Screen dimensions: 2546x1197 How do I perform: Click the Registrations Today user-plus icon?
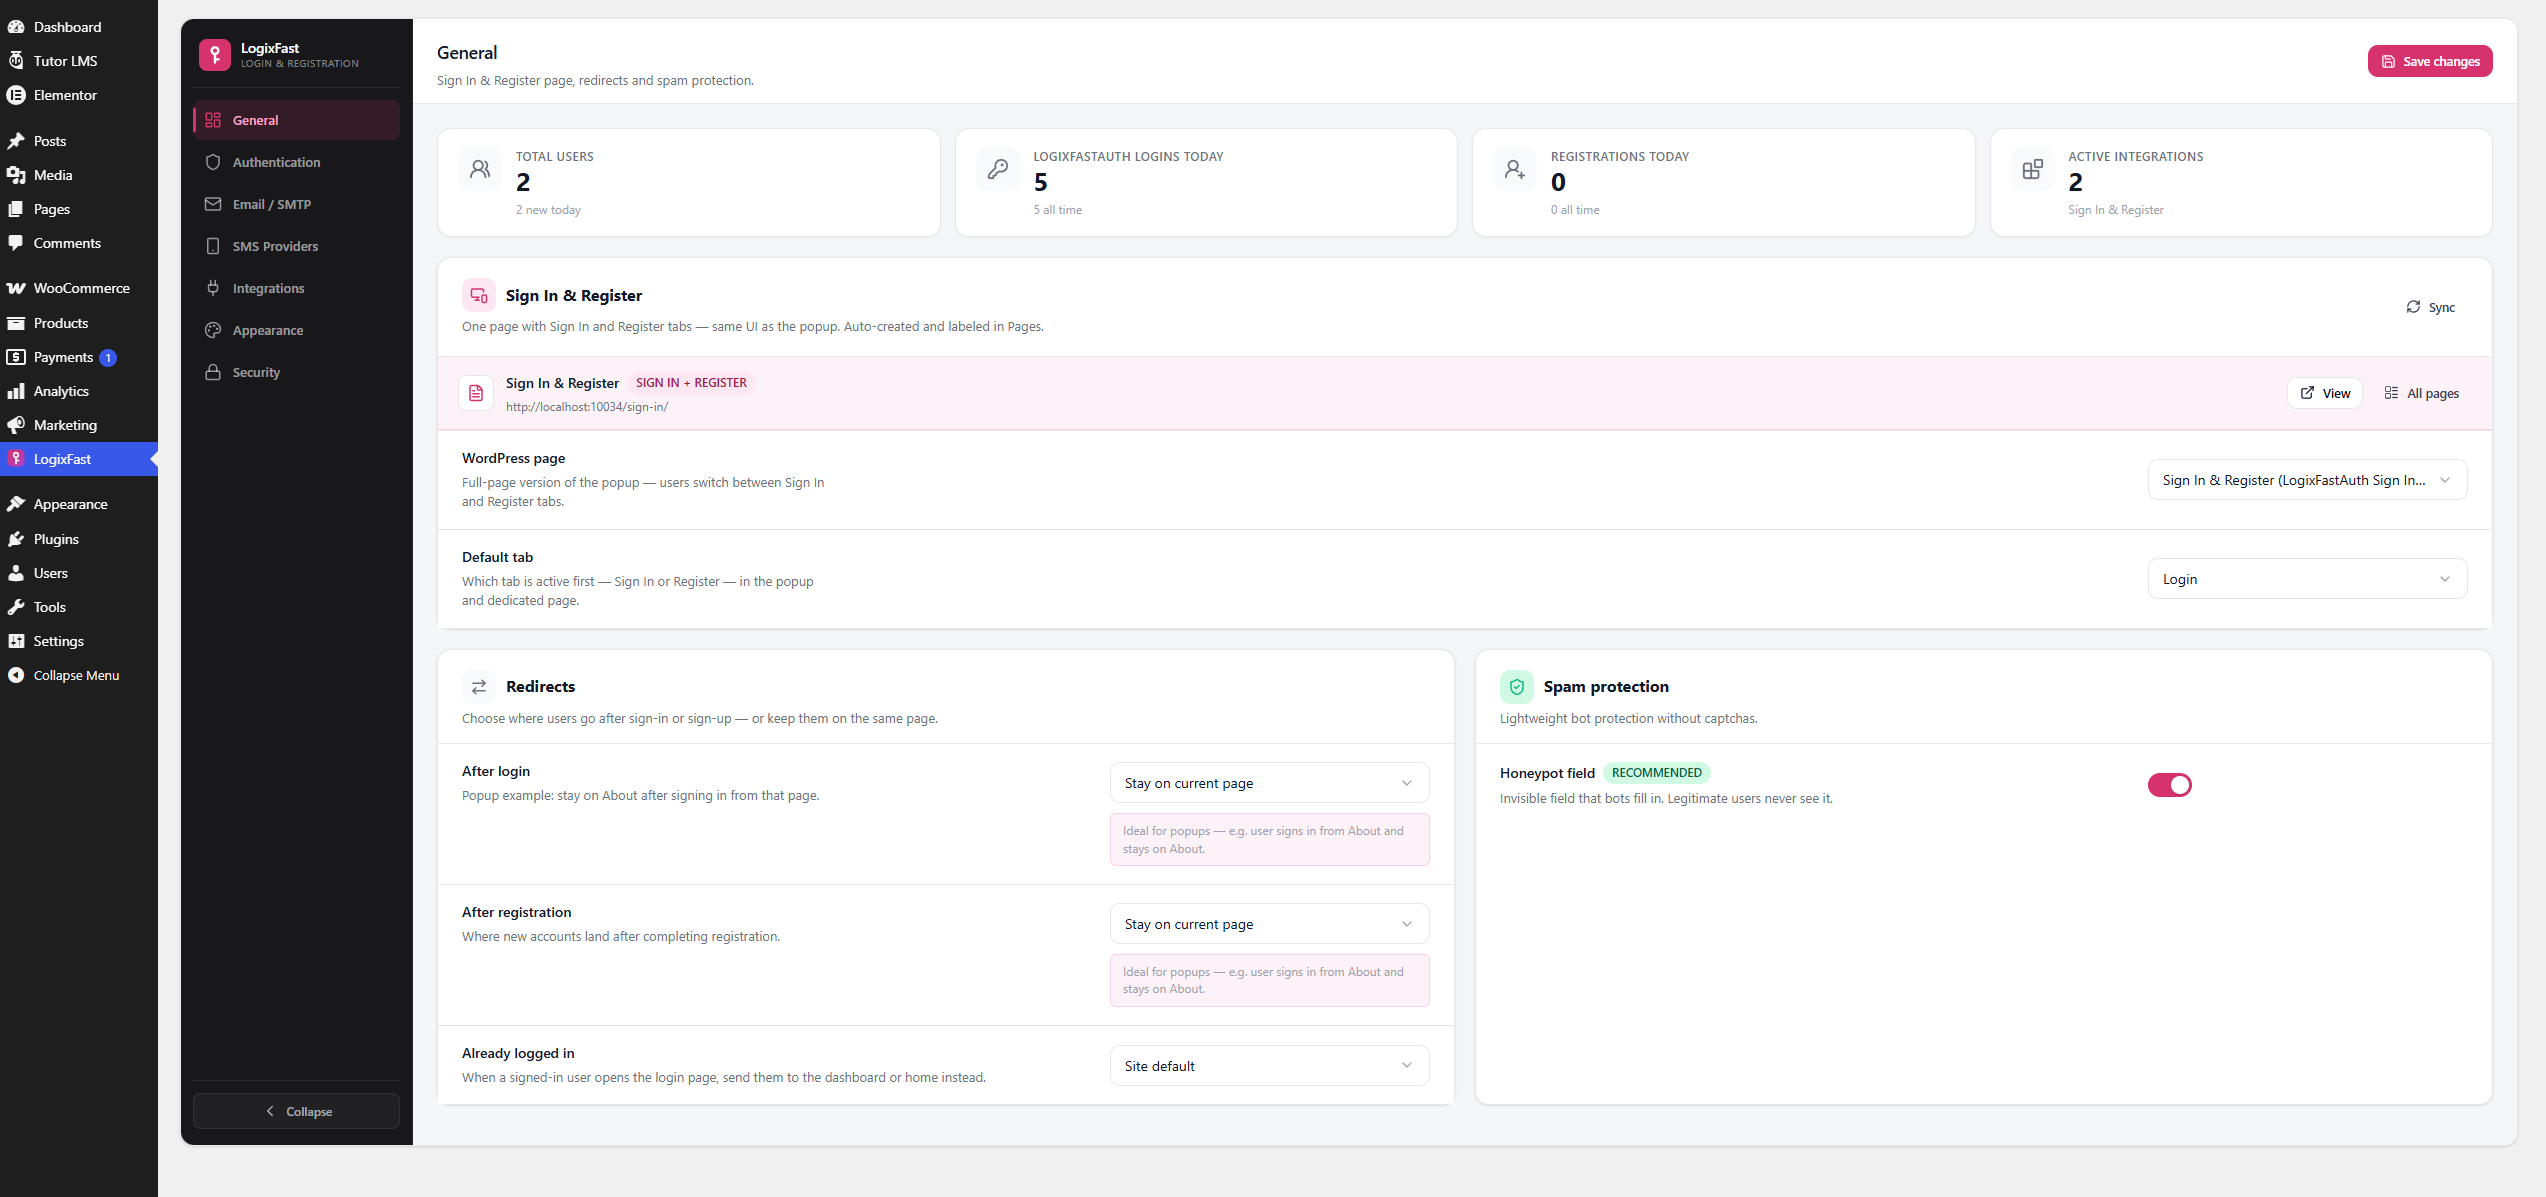(x=1515, y=169)
